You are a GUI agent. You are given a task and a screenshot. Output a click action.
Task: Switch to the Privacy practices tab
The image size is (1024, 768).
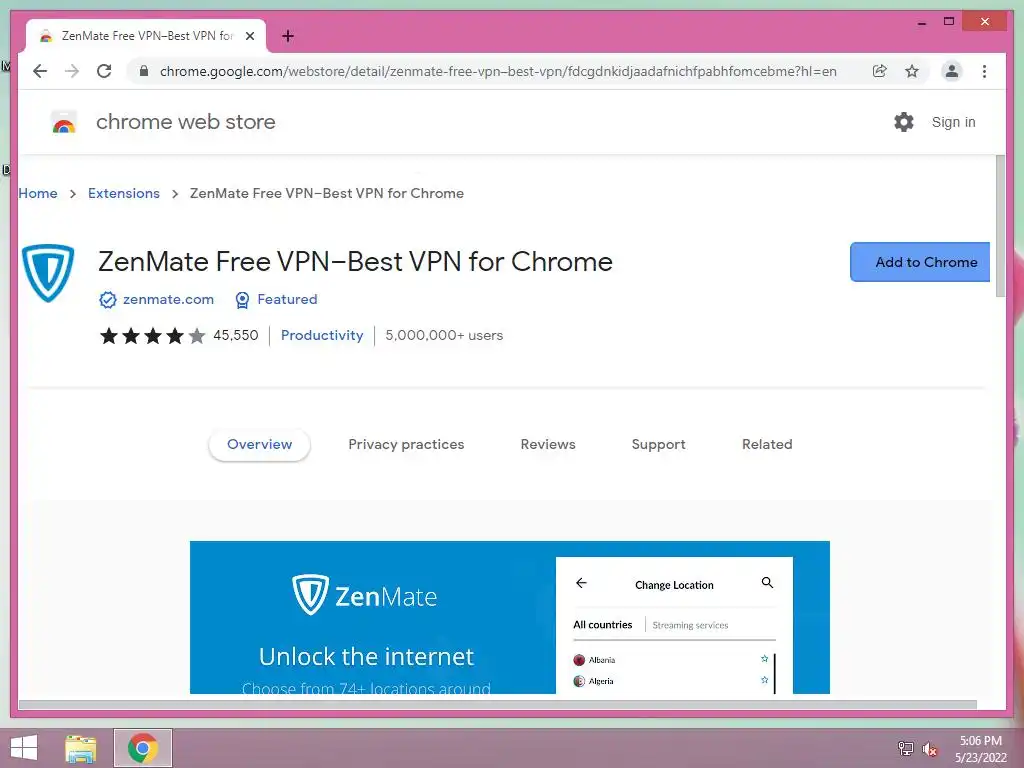[406, 445]
